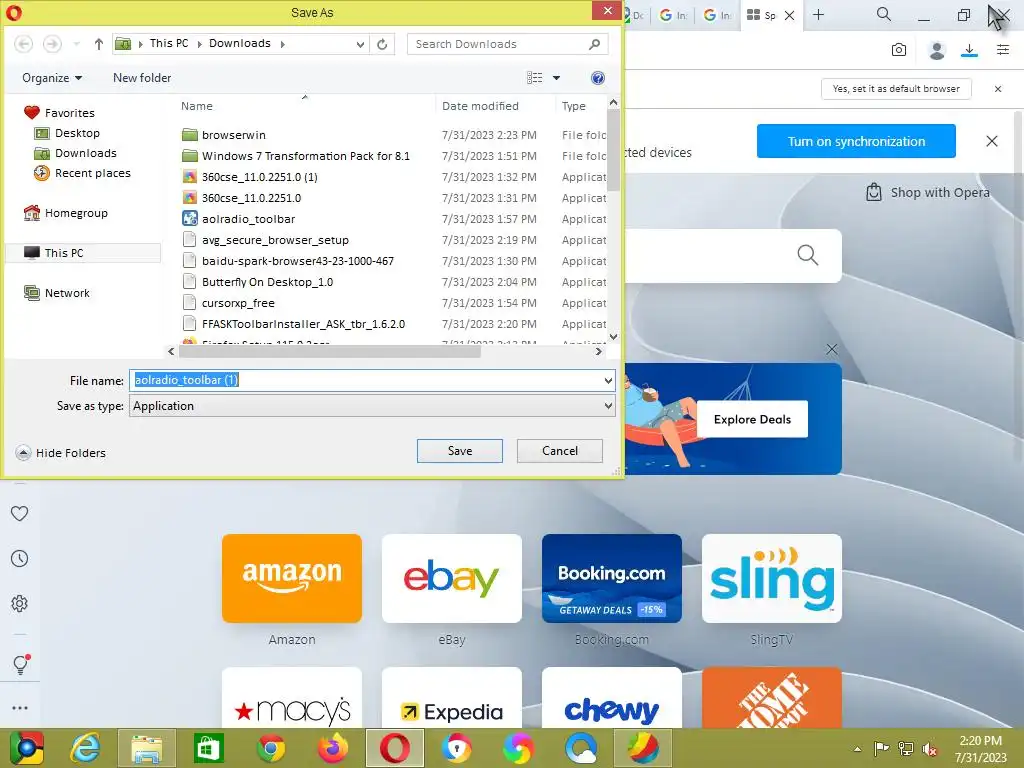1024x768 pixels.
Task: Open Windows Store from the taskbar
Action: (209, 748)
